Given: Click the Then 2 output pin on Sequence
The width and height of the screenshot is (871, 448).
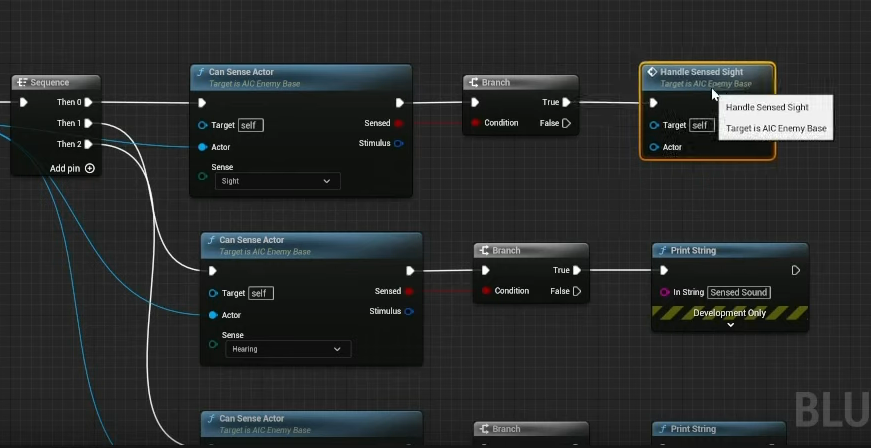Looking at the screenshot, I should [89, 144].
